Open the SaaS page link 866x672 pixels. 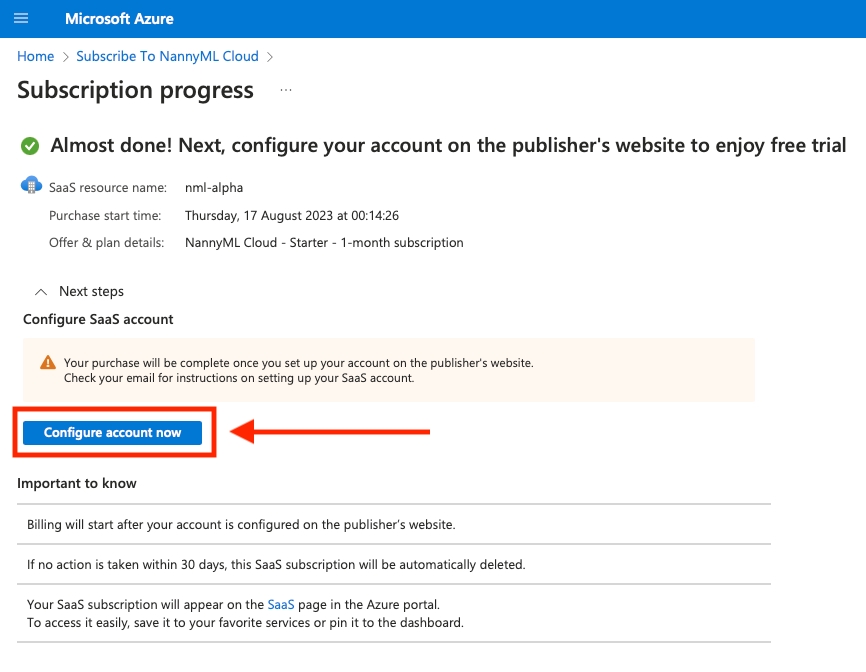(281, 605)
